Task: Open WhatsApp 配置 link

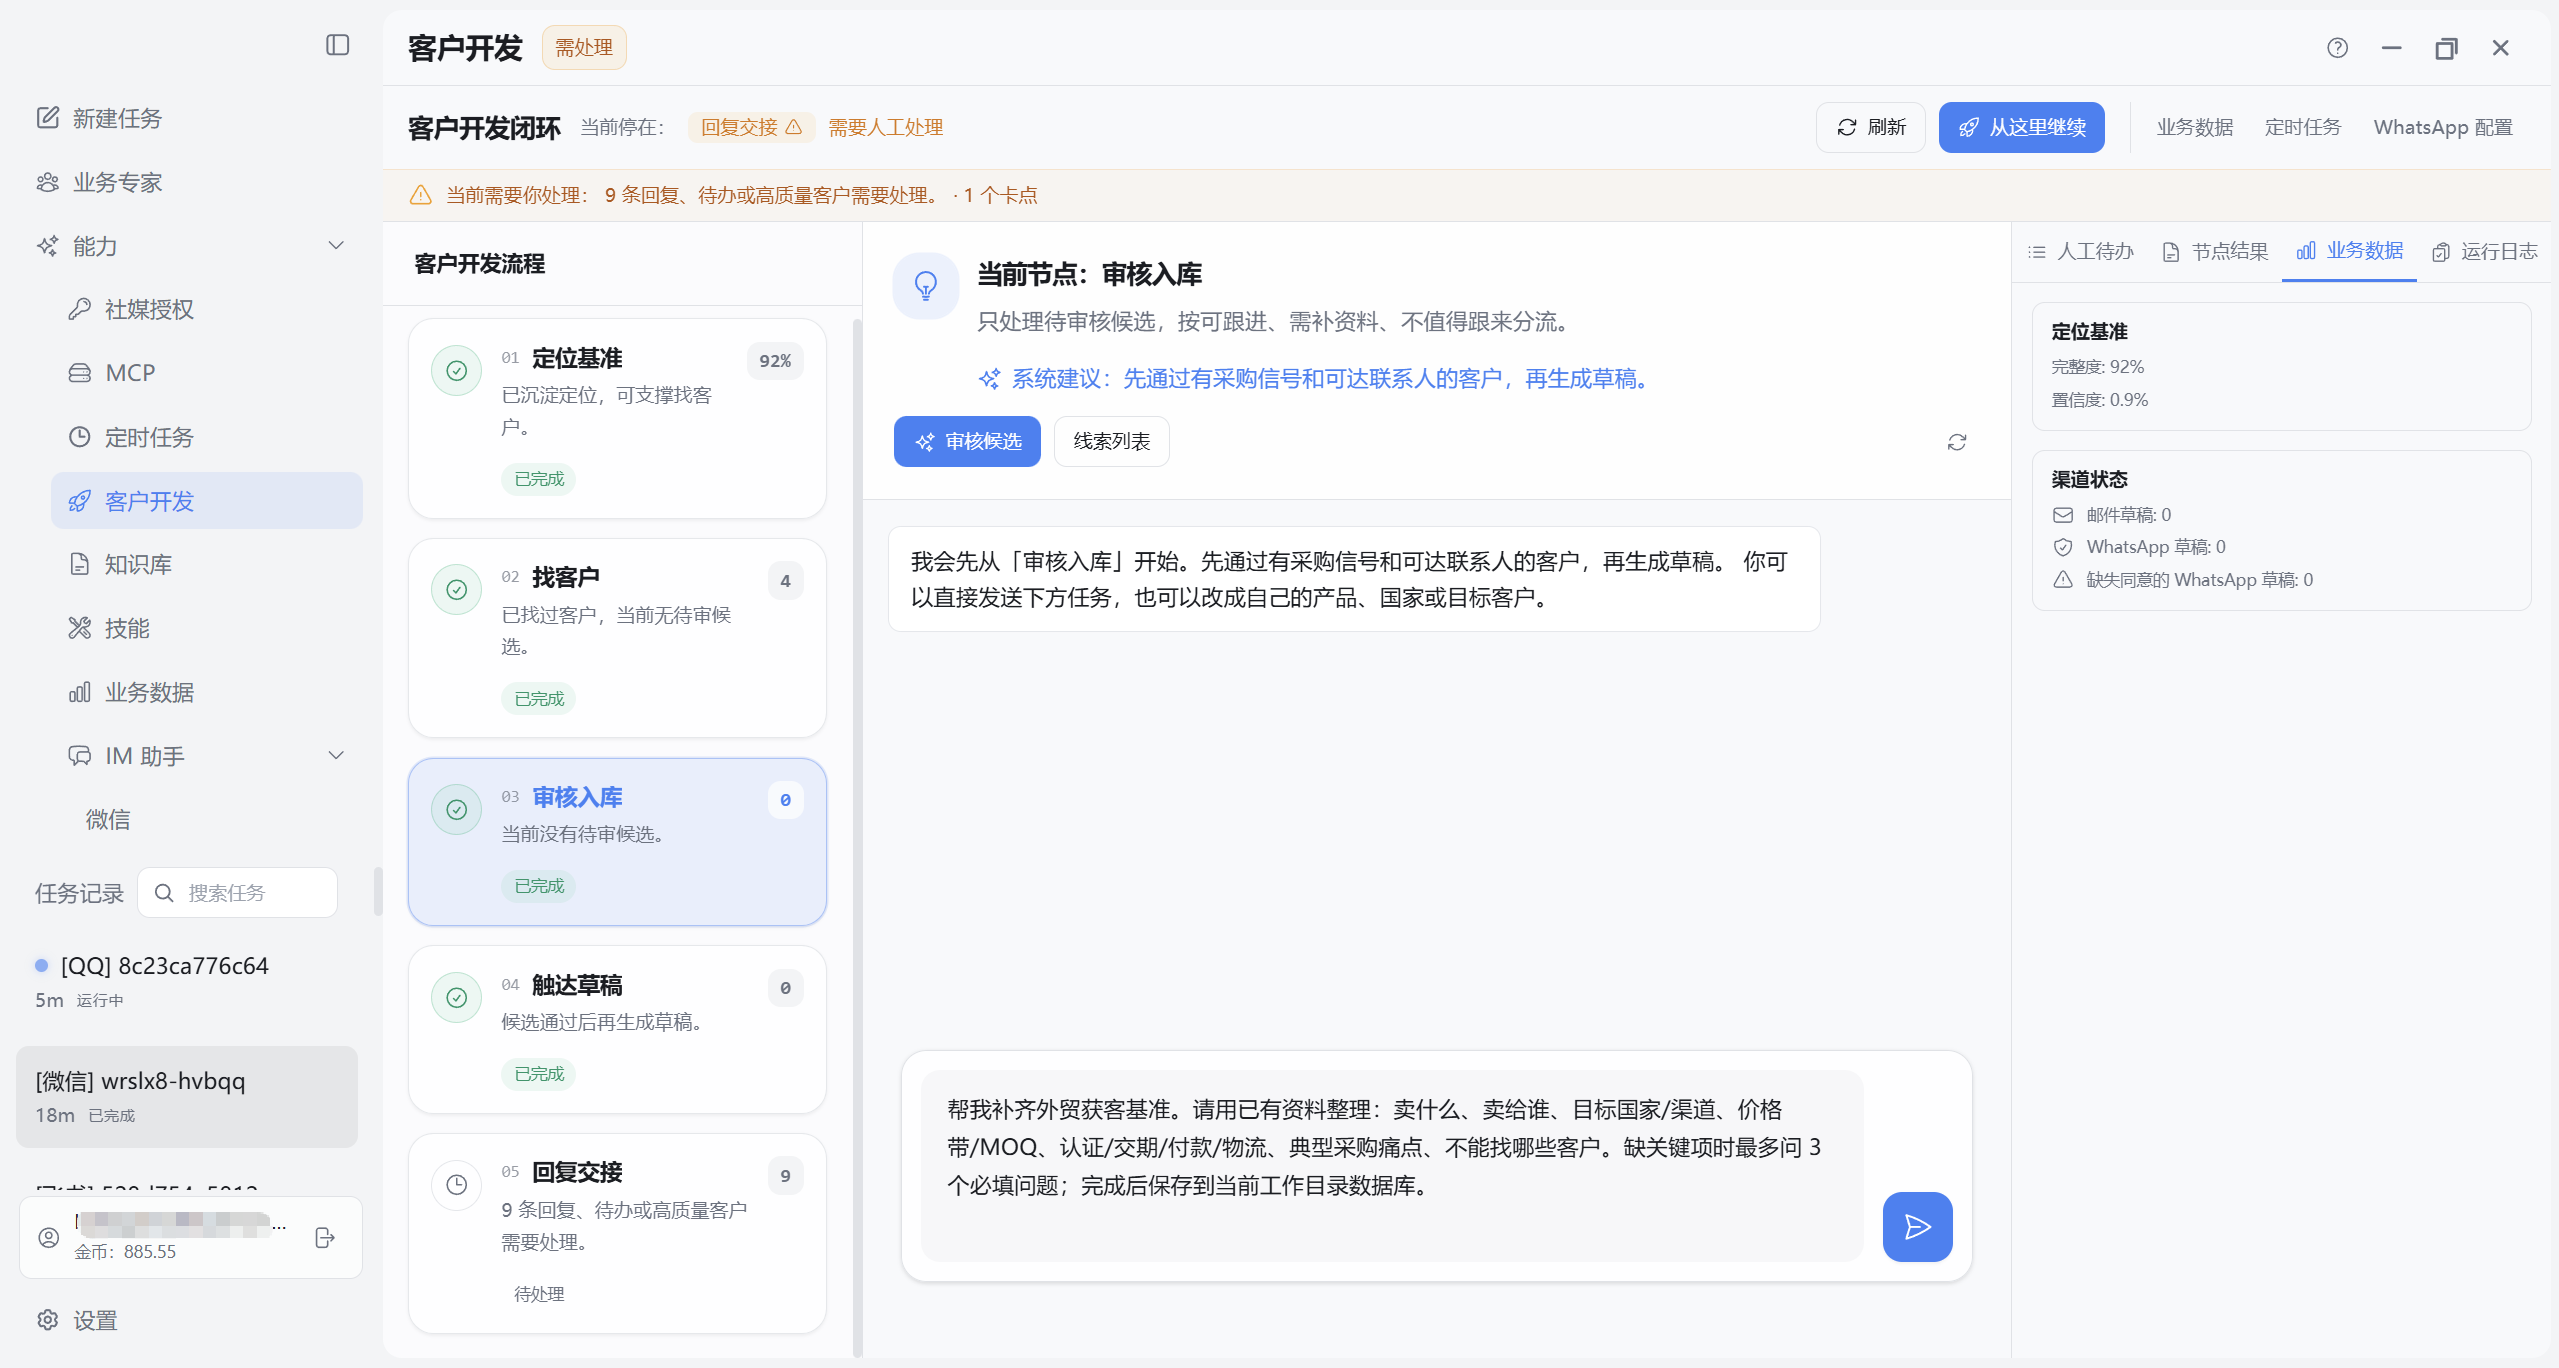Action: coord(2442,127)
